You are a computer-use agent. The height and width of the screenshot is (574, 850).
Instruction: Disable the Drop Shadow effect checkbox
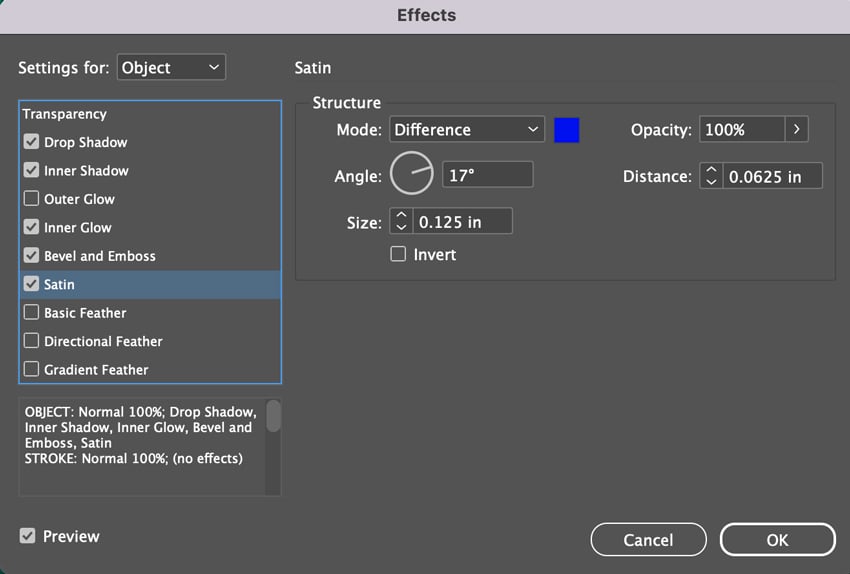click(31, 142)
